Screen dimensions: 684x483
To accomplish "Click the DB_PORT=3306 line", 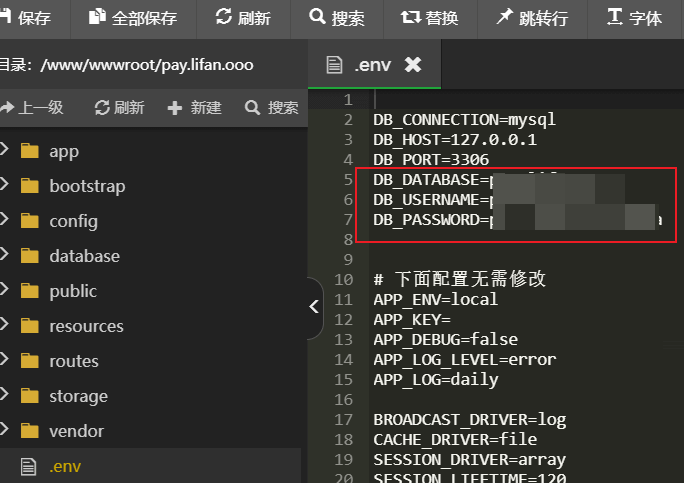I will tap(431, 160).
